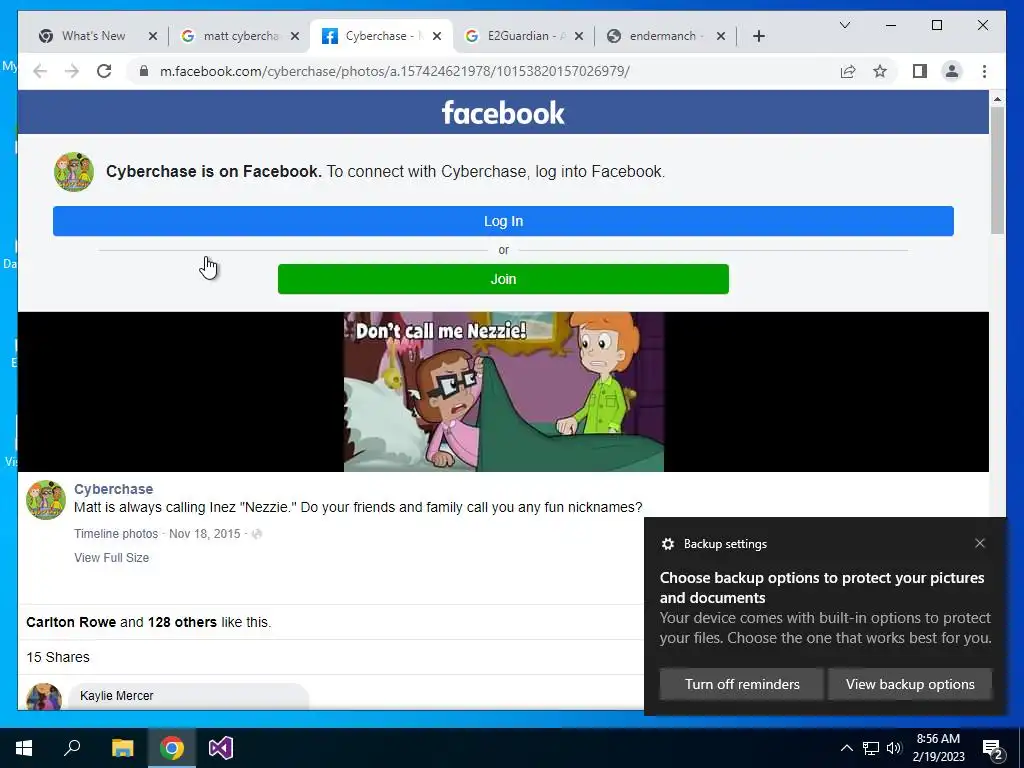The image size is (1024, 768).
Task: Click the Cyberchase avatar in login banner
Action: click(74, 172)
